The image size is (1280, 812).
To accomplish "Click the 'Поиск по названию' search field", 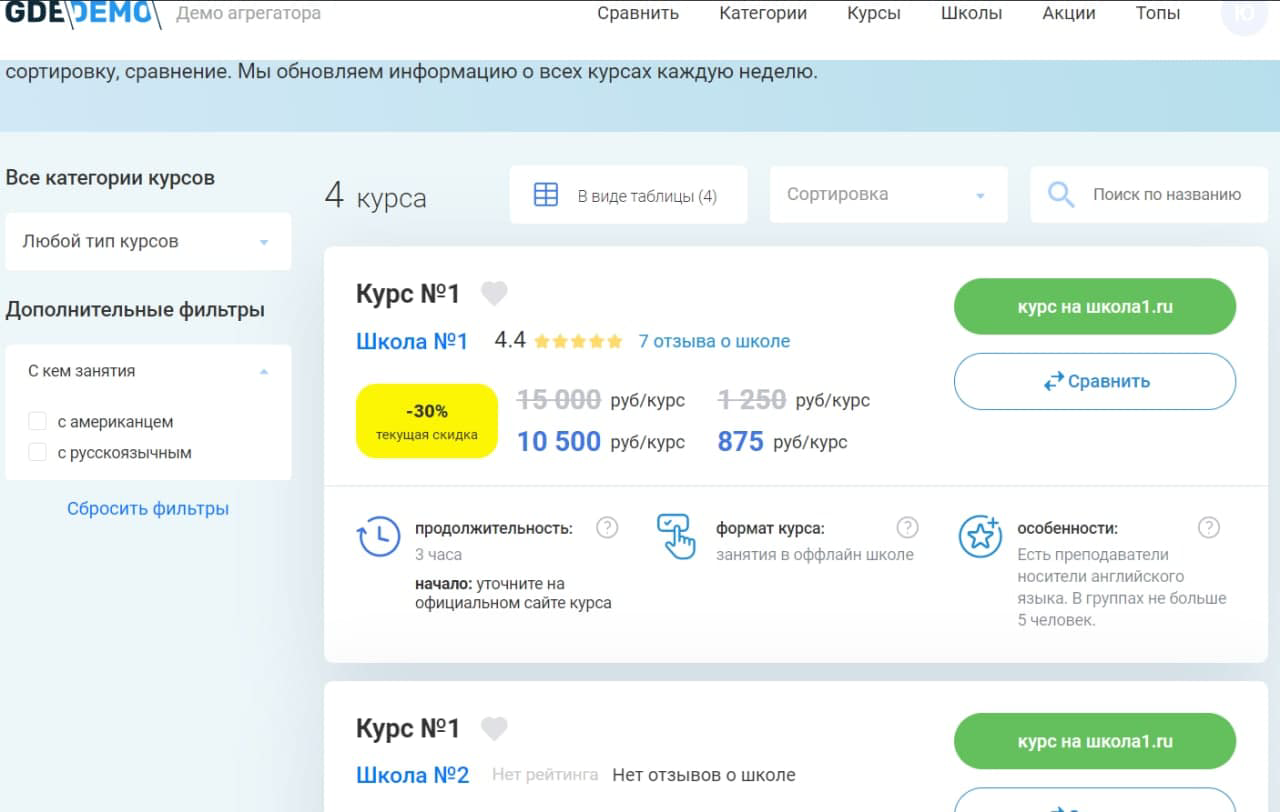I will pyautogui.click(x=1150, y=194).
